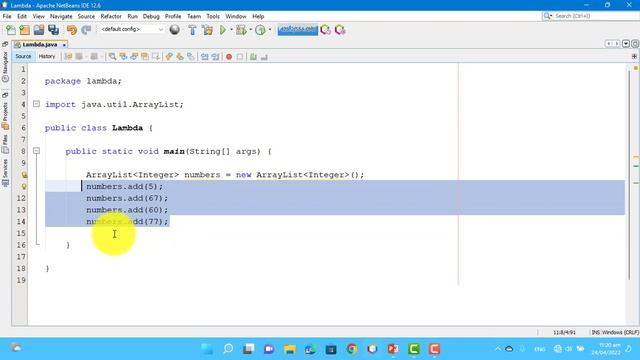Screen dimensions: 640x360
Task: Open the Source menu
Action: 86,16
